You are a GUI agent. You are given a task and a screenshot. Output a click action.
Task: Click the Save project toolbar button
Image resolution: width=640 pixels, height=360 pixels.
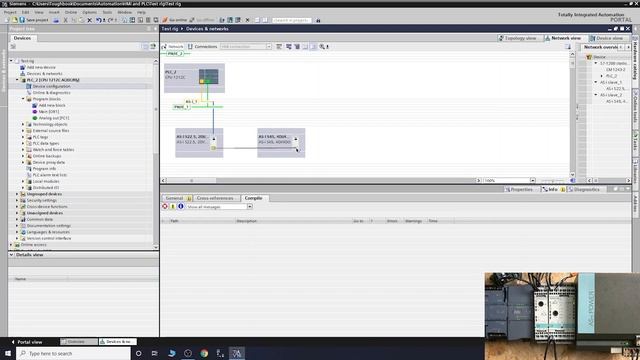click(34, 20)
